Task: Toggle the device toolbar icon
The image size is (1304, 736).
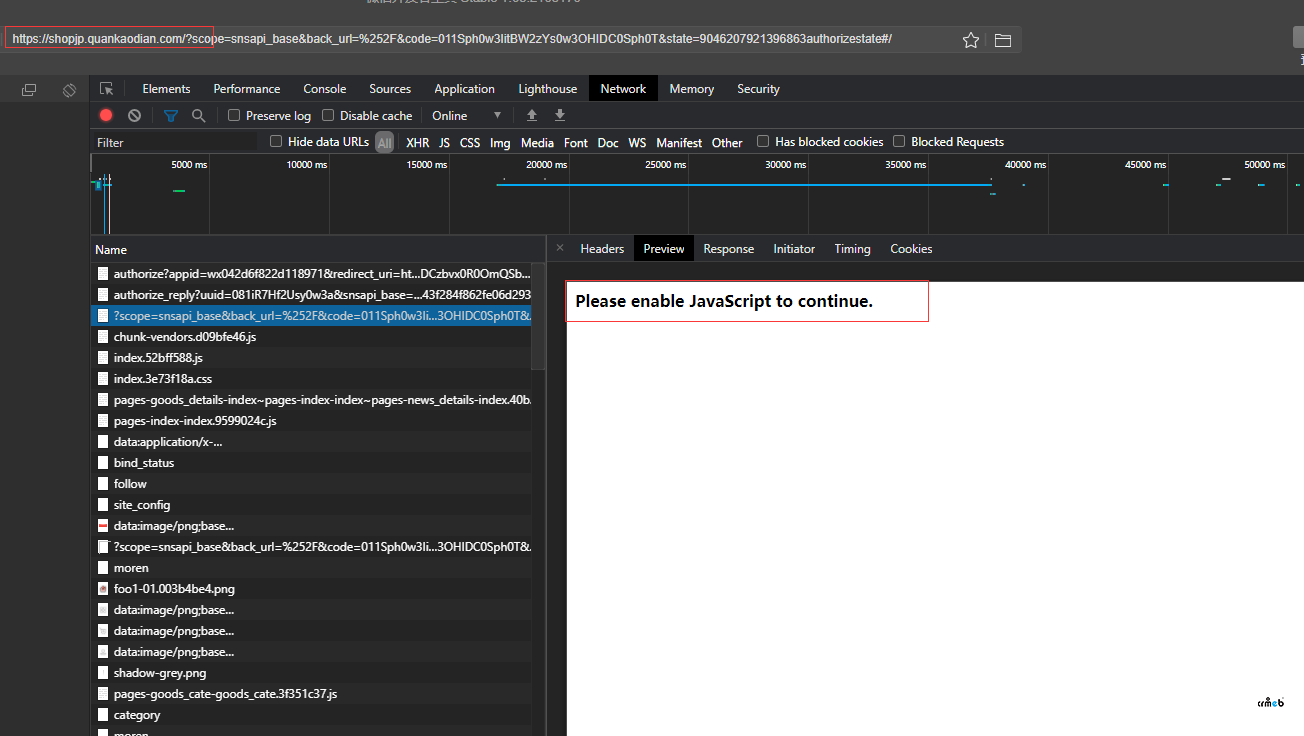Action: tap(69, 90)
